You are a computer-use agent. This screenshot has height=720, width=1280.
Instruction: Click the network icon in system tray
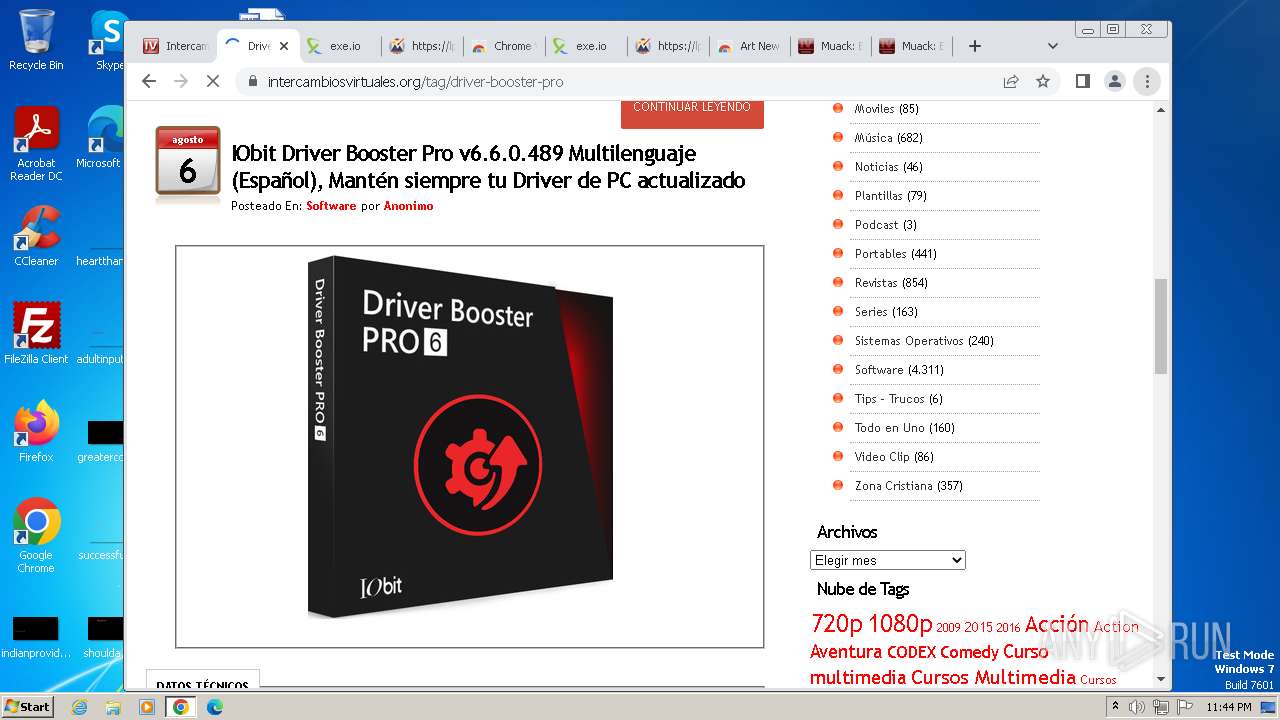[1161, 707]
